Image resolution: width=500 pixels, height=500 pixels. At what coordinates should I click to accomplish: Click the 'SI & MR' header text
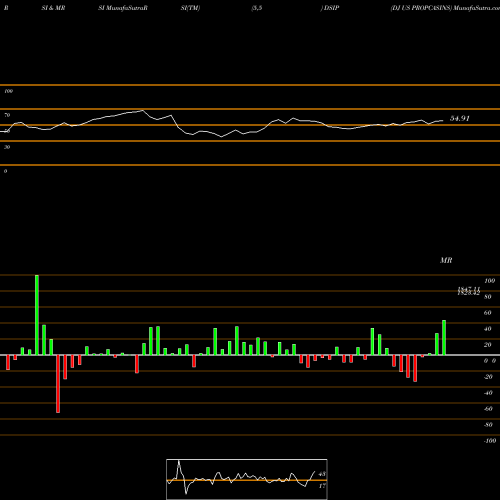53,8
